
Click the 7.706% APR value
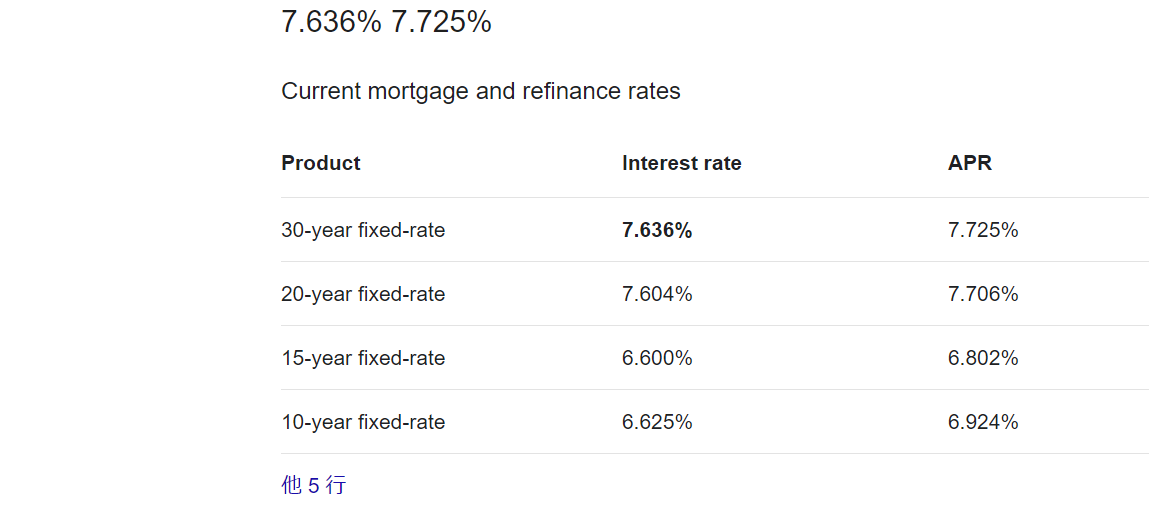(983, 294)
